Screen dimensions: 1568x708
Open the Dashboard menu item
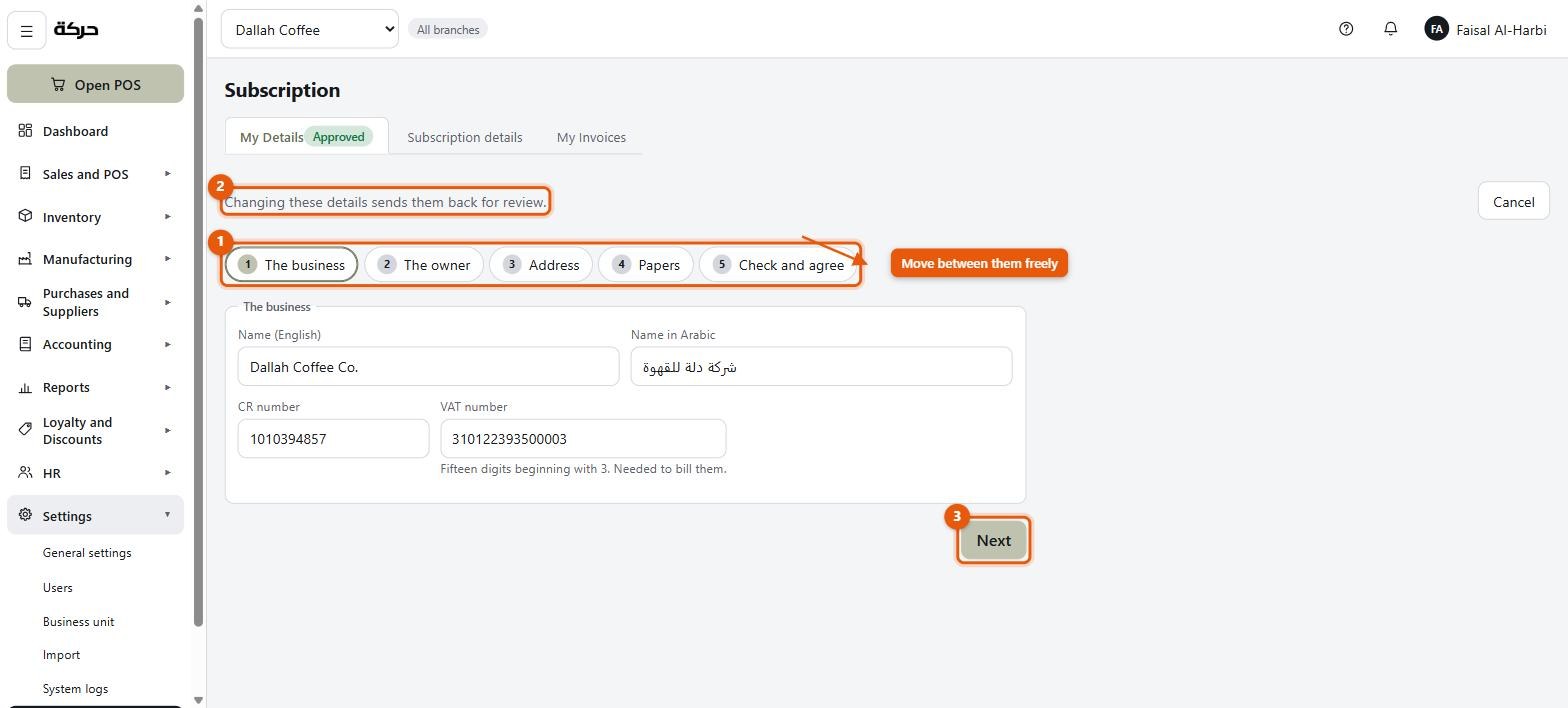click(95, 131)
